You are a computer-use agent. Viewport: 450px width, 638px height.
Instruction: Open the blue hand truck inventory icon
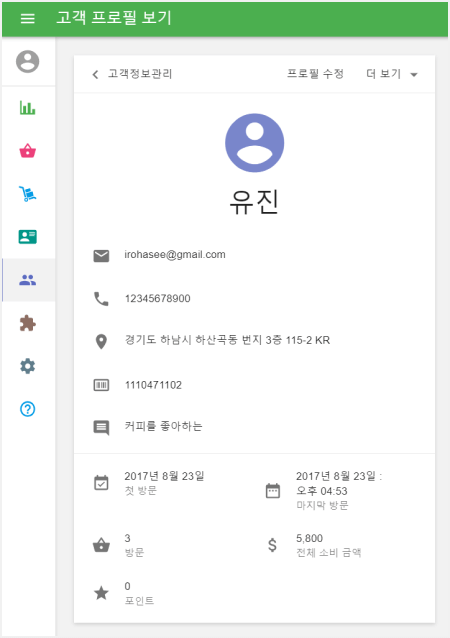pos(28,194)
